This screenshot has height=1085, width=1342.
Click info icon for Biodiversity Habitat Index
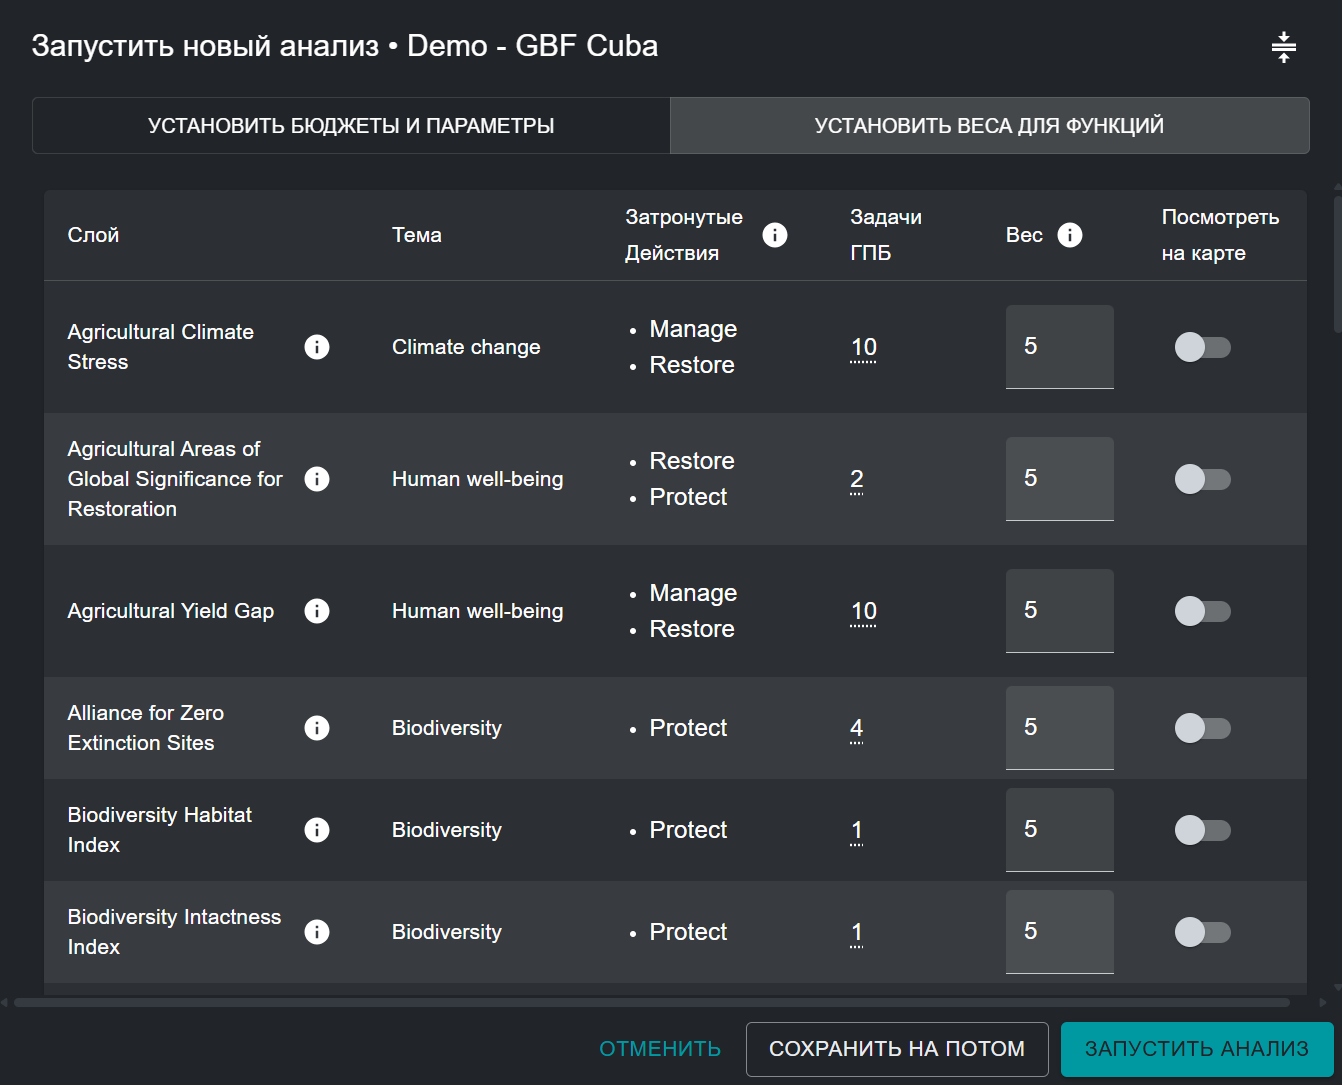pyautogui.click(x=317, y=830)
